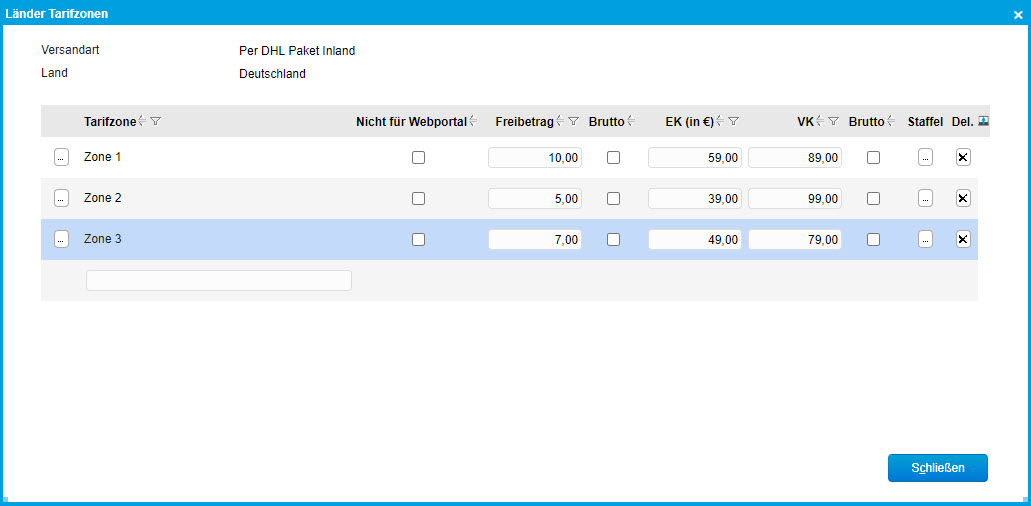Viewport: 1031px width, 506px height.
Task: Click the 'Versandart' label
Action: 70,50
